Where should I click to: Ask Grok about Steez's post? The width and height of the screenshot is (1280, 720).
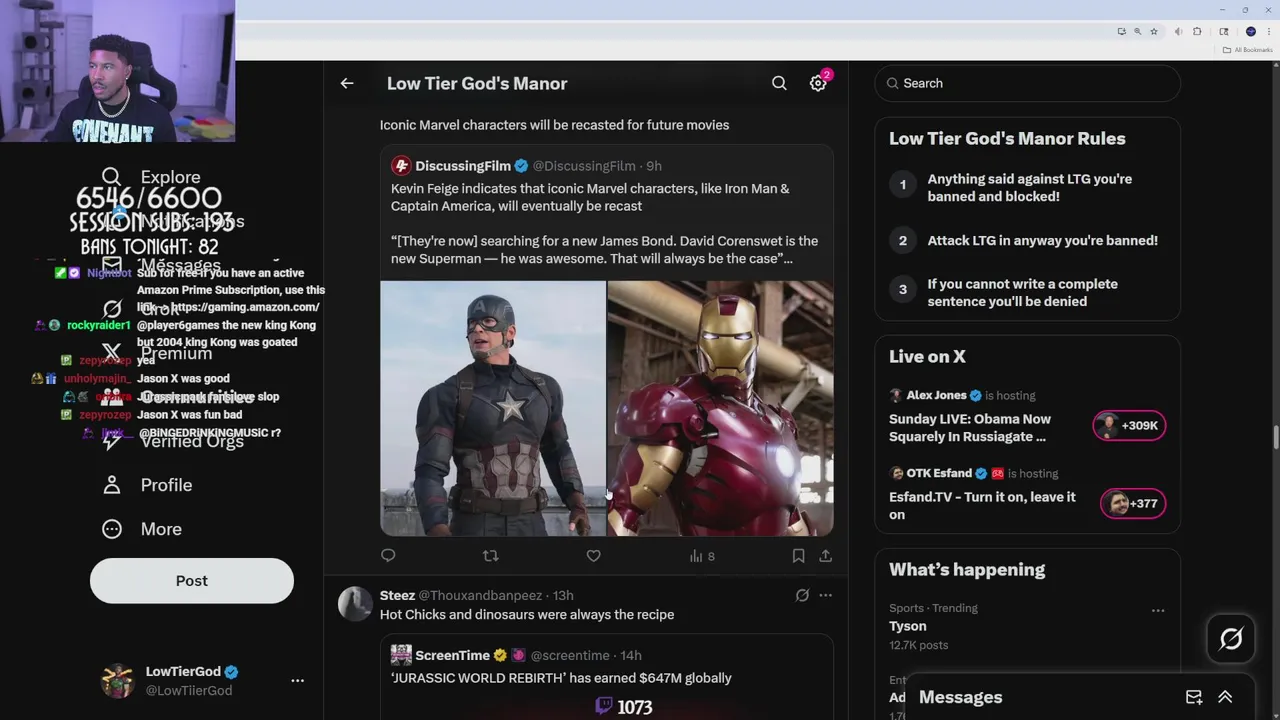pyautogui.click(x=802, y=596)
